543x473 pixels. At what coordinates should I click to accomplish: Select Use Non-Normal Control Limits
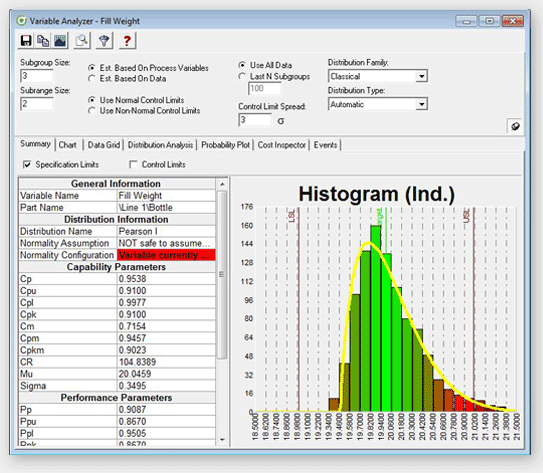click(92, 111)
